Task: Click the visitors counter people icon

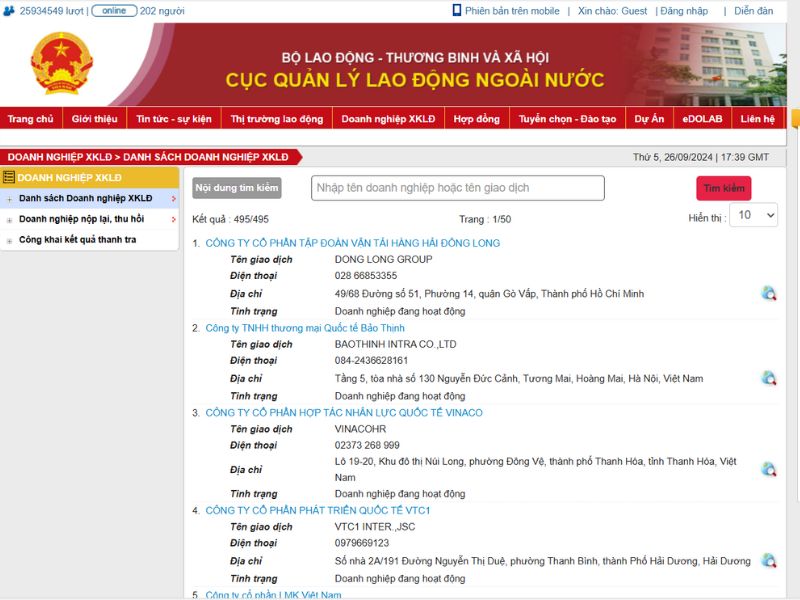Action: pos(9,11)
